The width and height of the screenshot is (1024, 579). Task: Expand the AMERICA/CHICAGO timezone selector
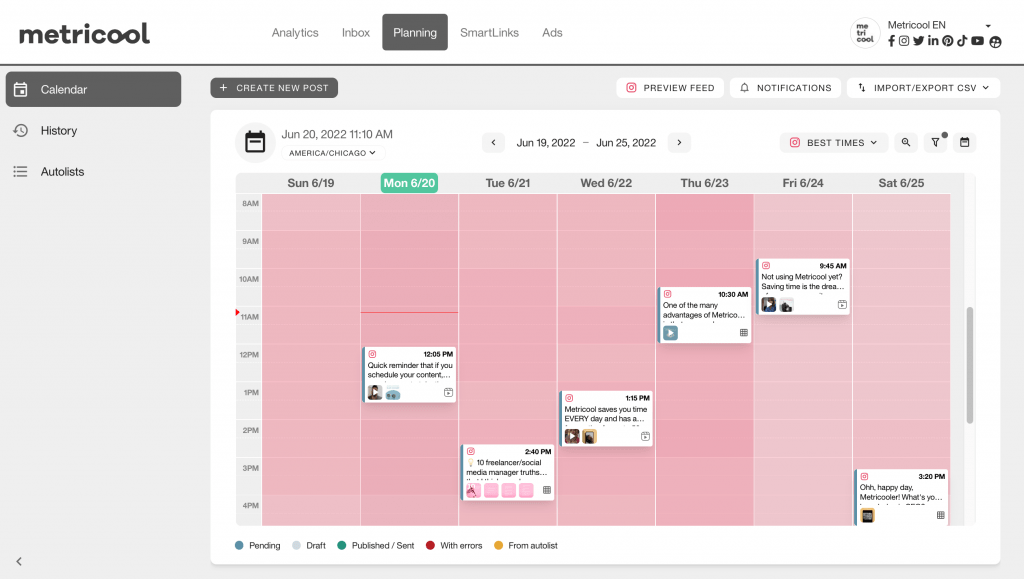pyautogui.click(x=334, y=152)
